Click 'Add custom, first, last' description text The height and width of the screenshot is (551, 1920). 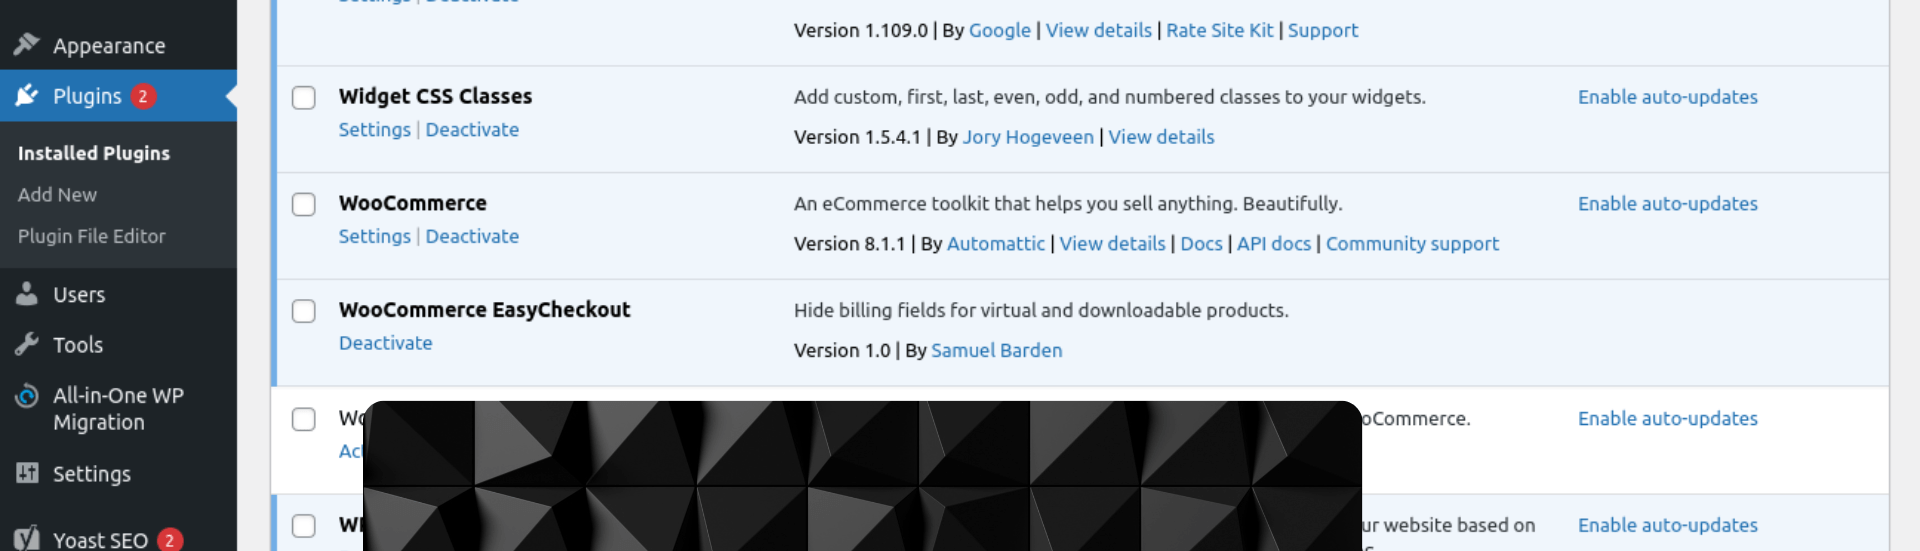1110,97
